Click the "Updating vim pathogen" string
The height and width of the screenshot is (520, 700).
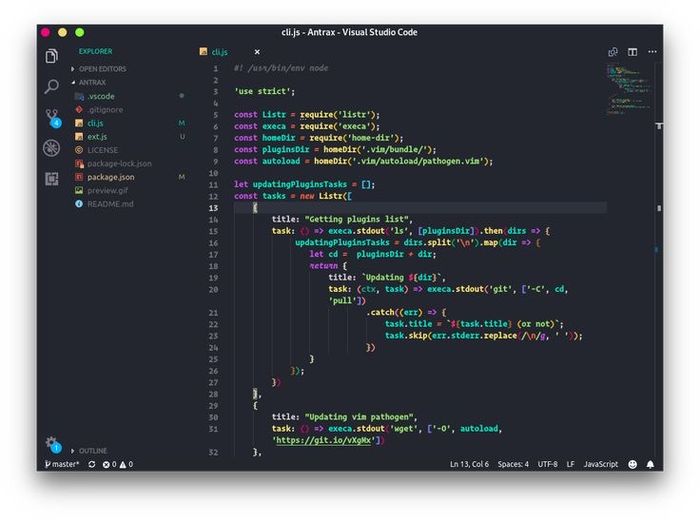click(x=359, y=417)
